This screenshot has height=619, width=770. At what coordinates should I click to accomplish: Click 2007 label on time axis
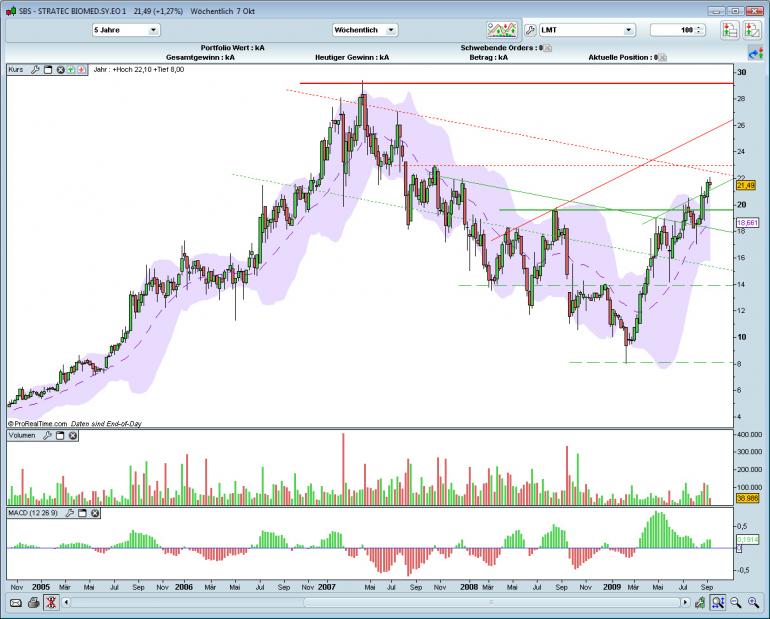click(x=327, y=587)
